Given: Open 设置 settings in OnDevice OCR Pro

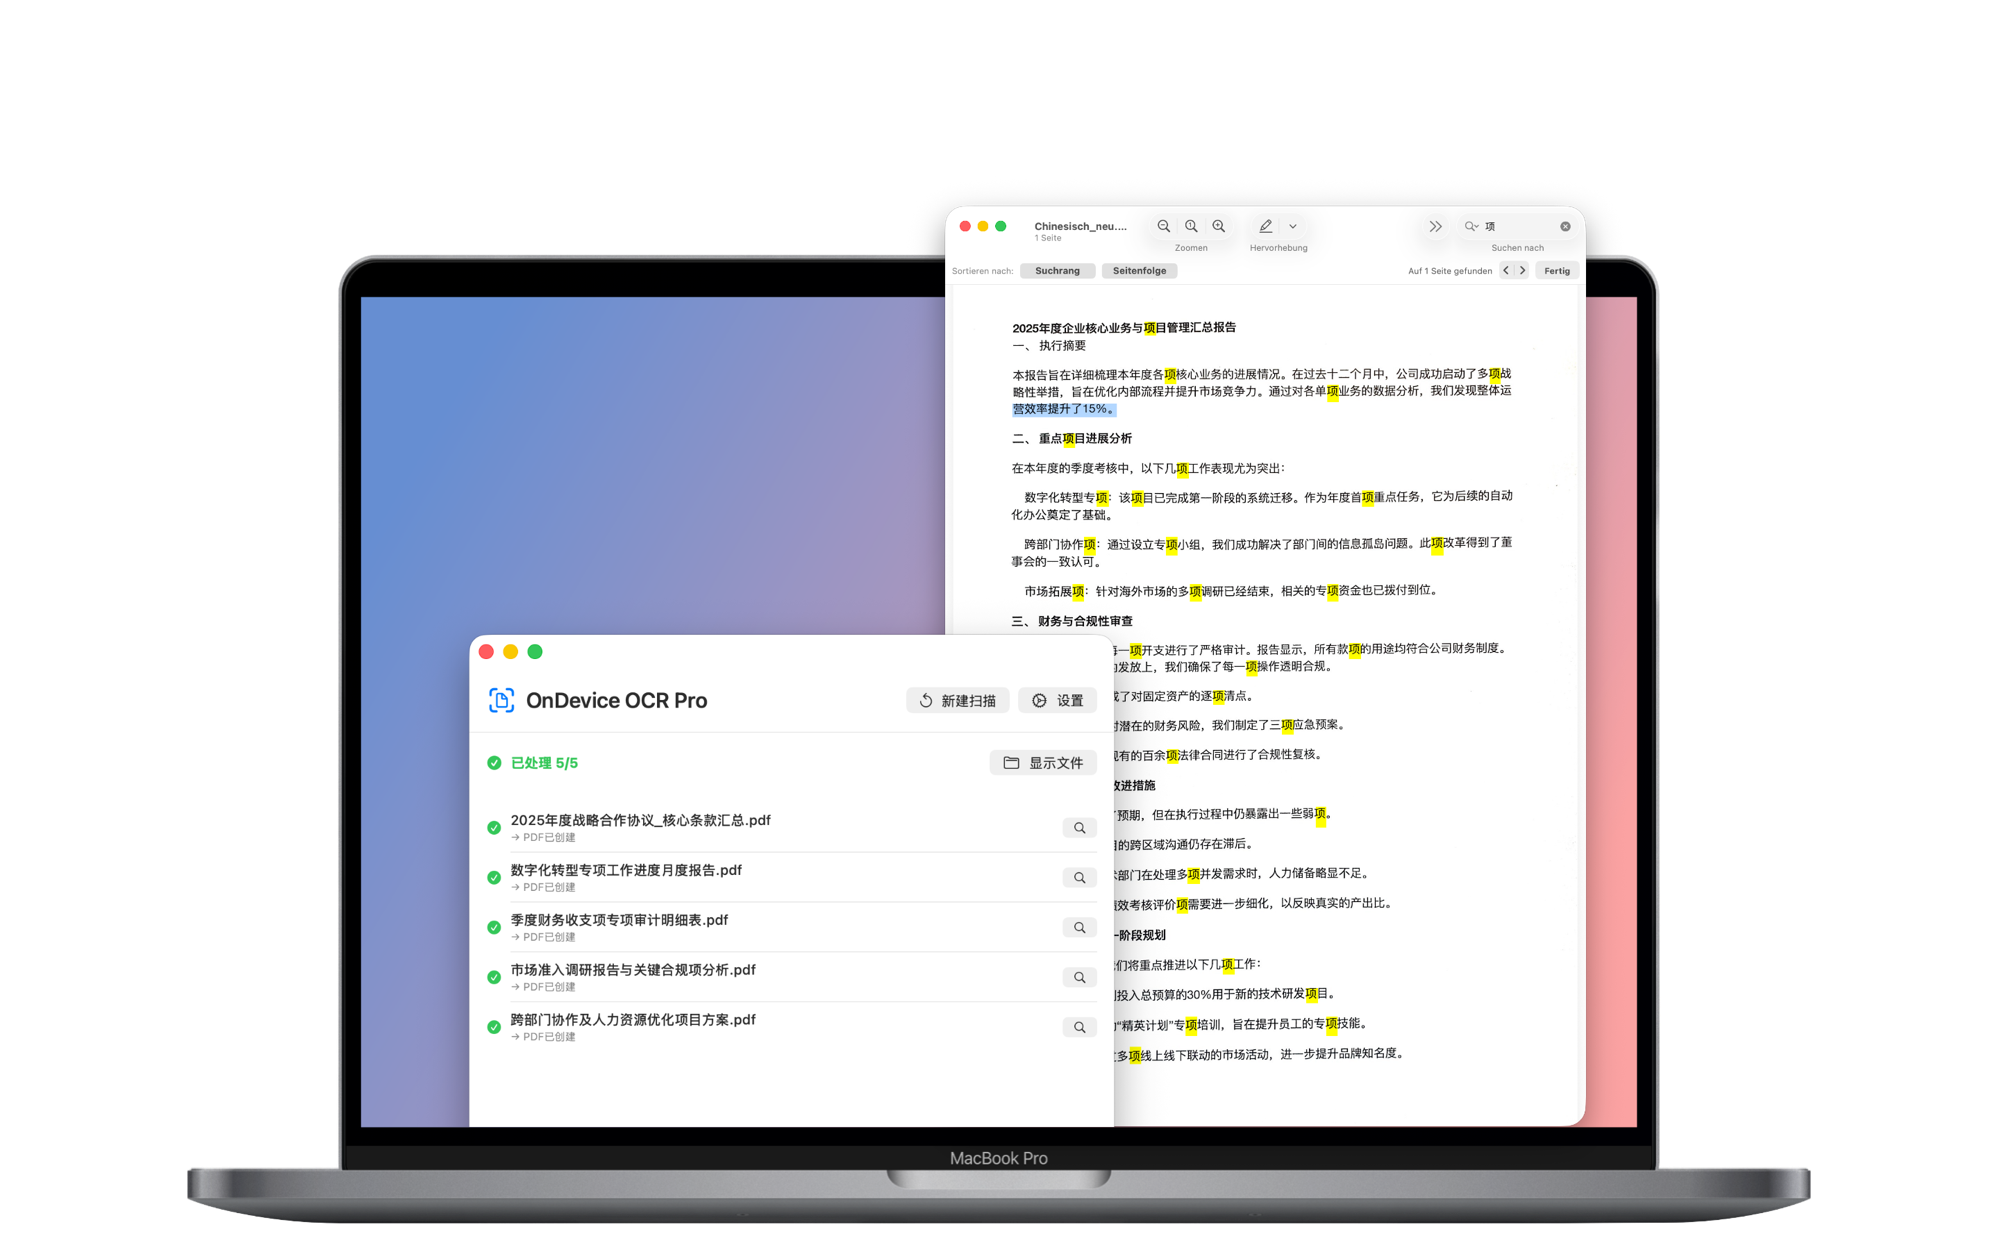Looking at the screenshot, I should (1057, 701).
